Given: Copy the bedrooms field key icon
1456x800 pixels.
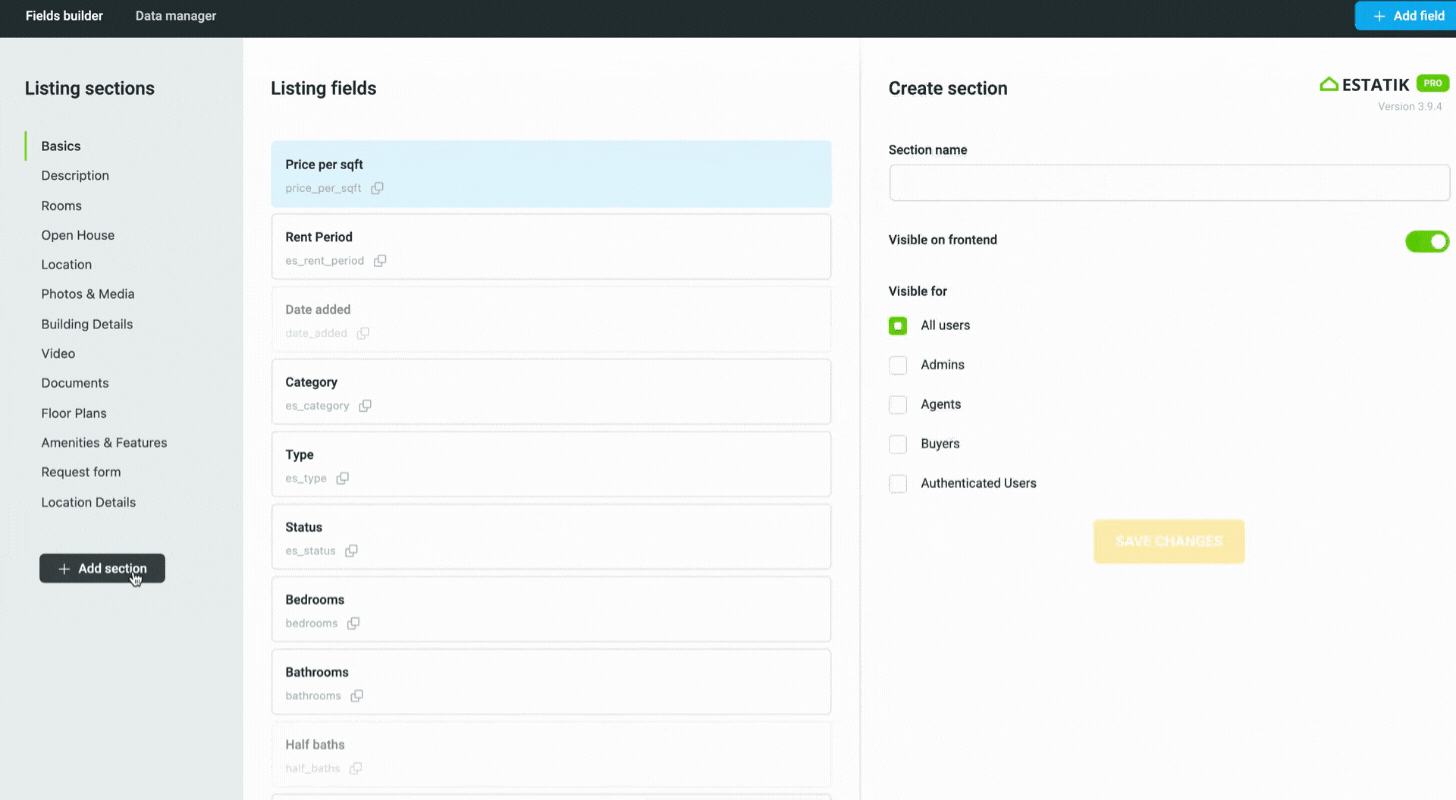Looking at the screenshot, I should point(353,623).
